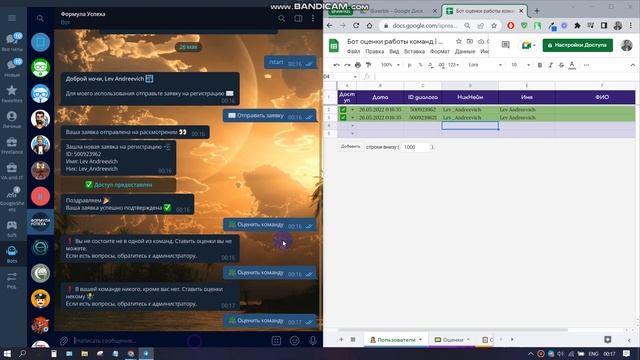The height and width of the screenshot is (360, 640).
Task: Open the Sheets text color picker
Action: [x=572, y=65]
